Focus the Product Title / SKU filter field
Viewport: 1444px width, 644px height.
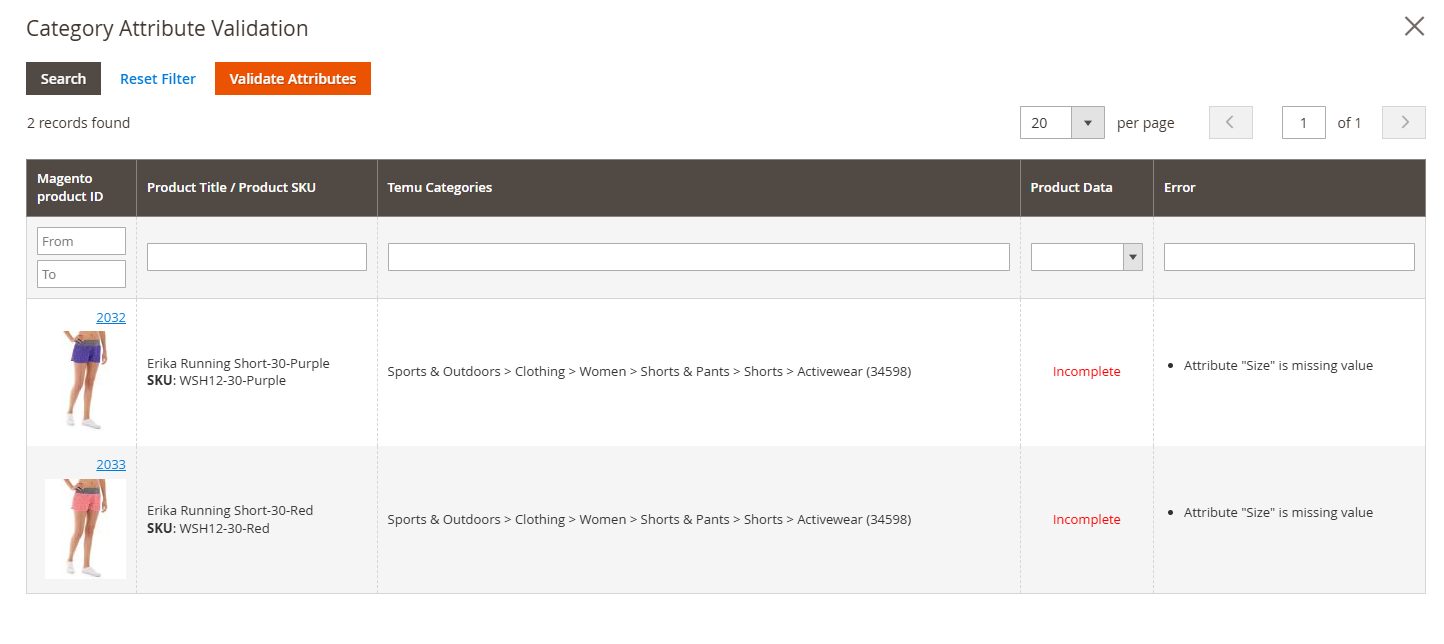point(256,257)
